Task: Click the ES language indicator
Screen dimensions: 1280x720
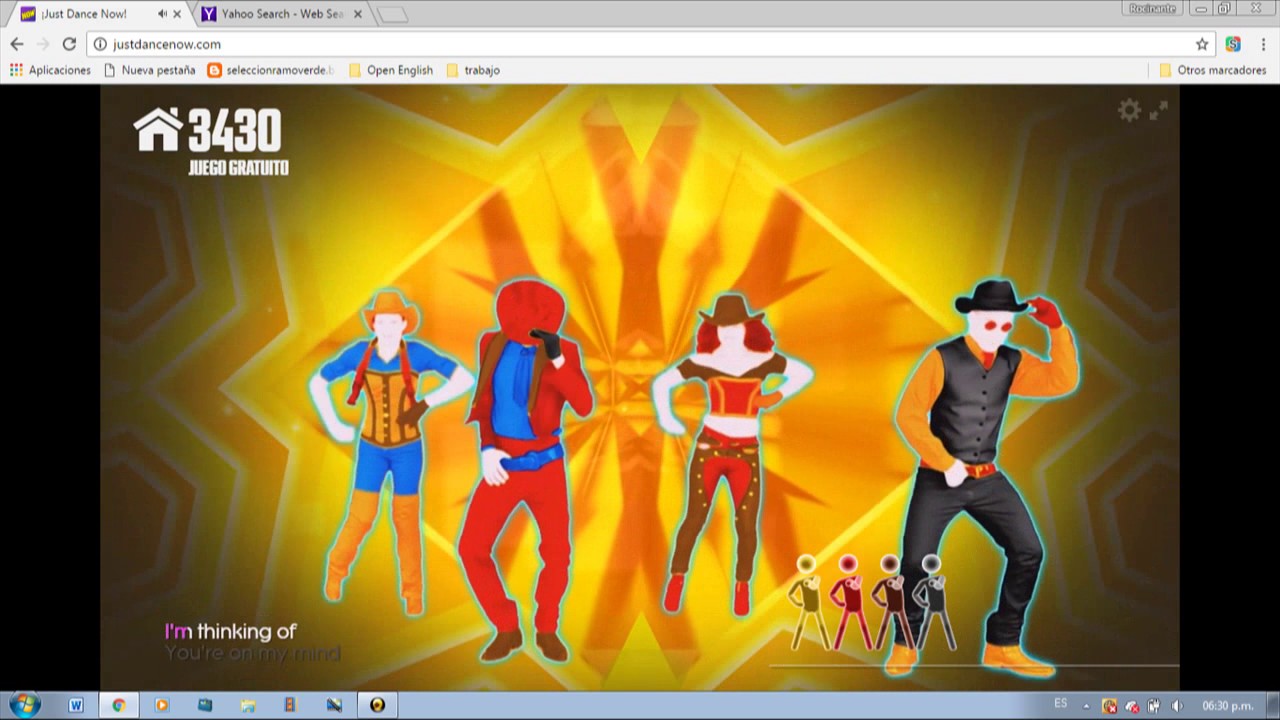Action: (1060, 704)
